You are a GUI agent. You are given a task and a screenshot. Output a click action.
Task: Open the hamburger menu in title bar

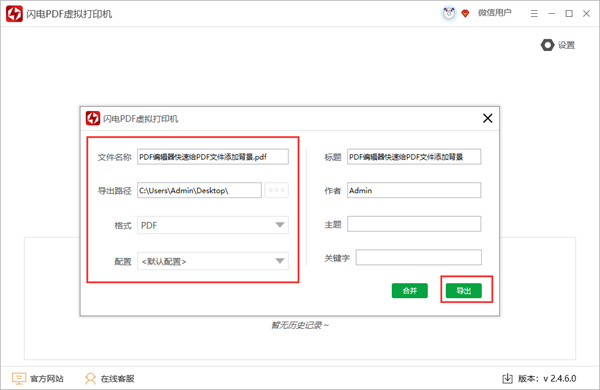pyautogui.click(x=534, y=14)
